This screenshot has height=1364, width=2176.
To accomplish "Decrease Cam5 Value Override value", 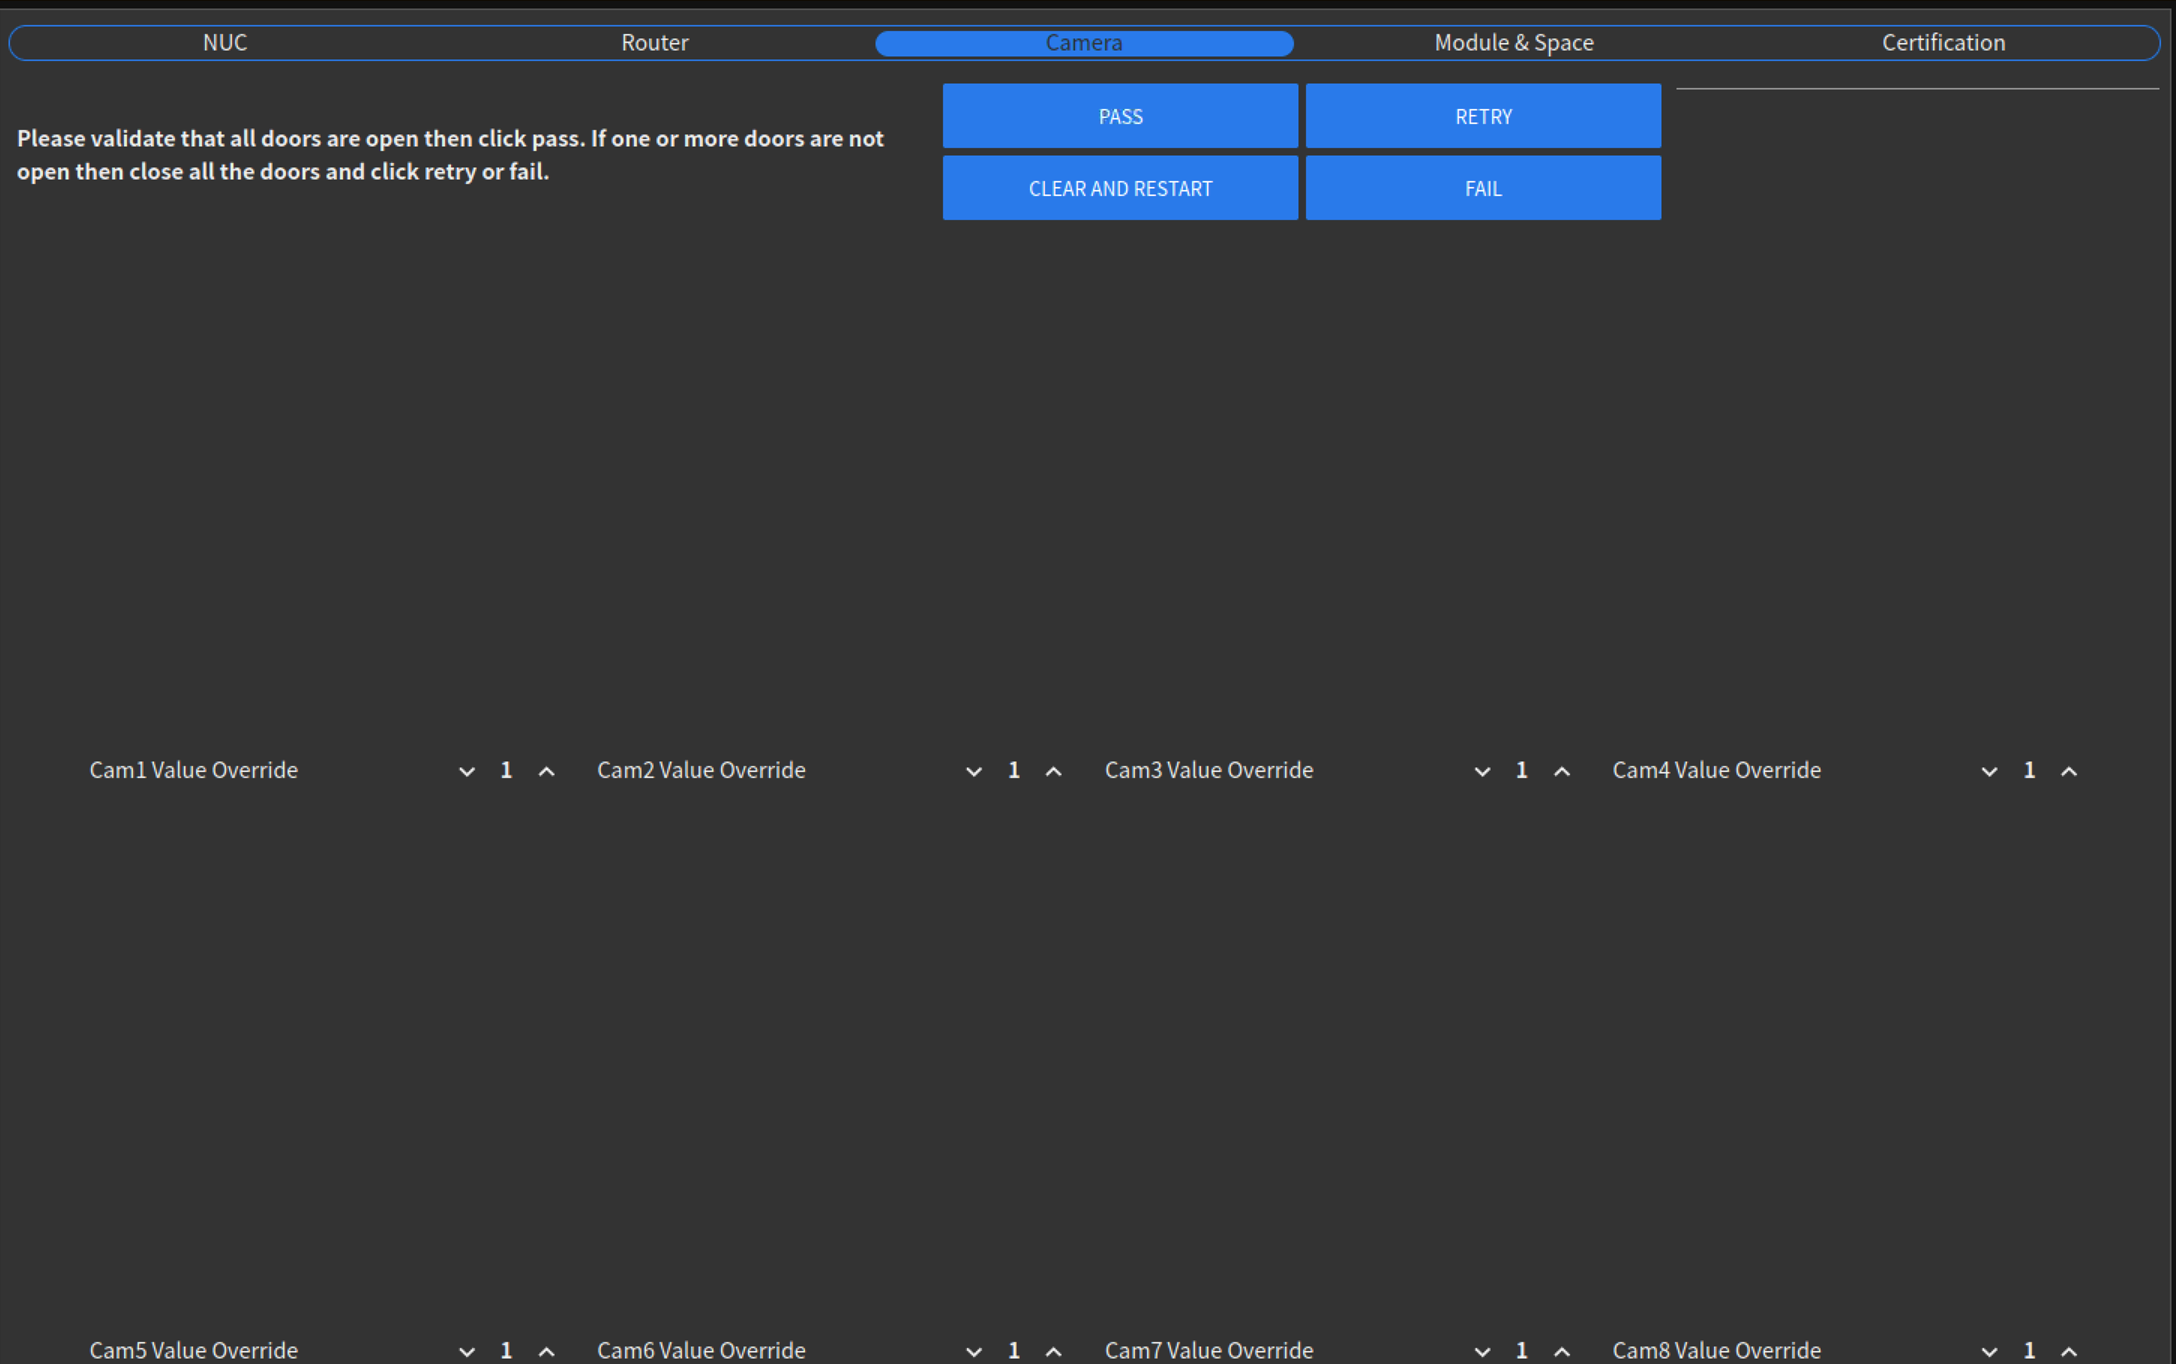I will pos(466,1351).
